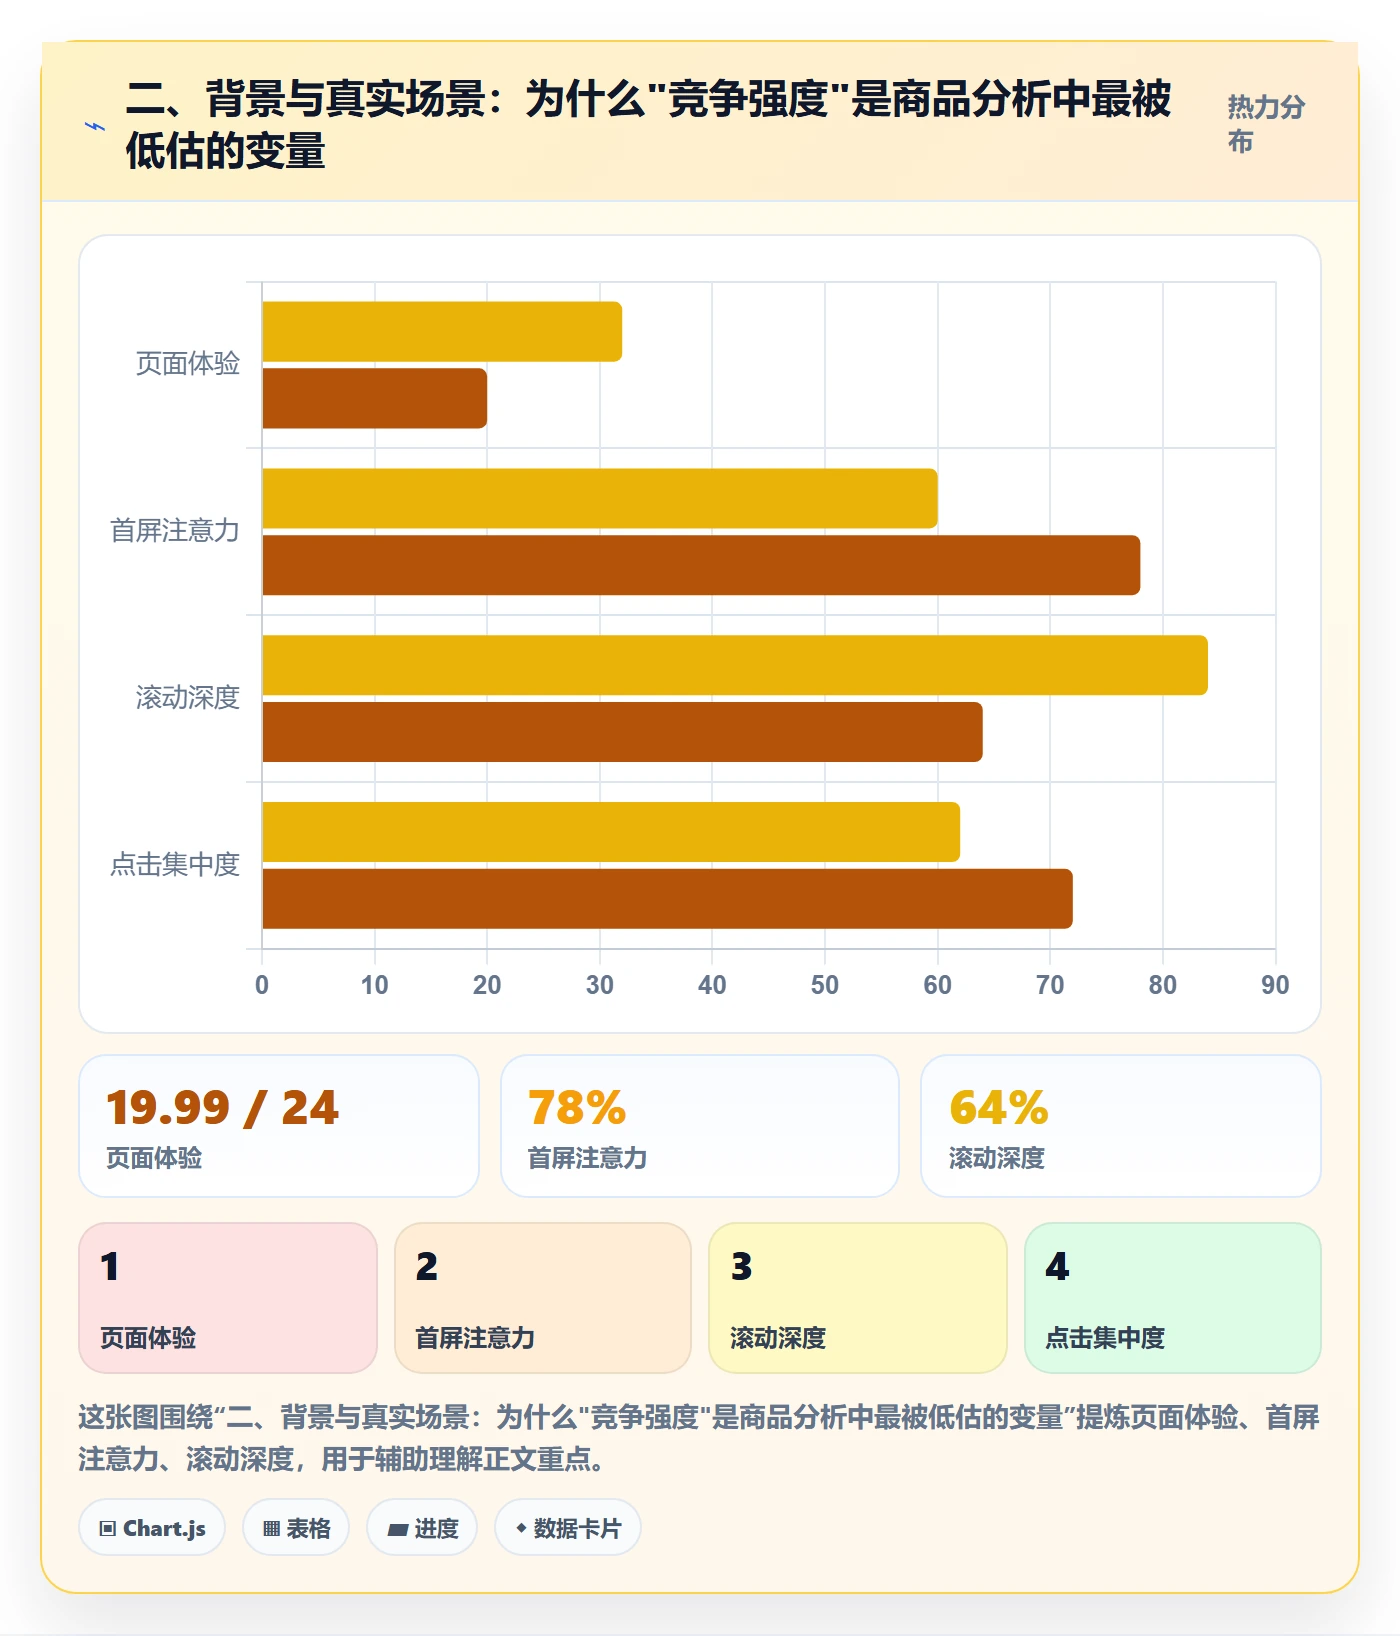Select the Chart.js tag
Viewport: 1400px width, 1636px height.
pyautogui.click(x=152, y=1527)
